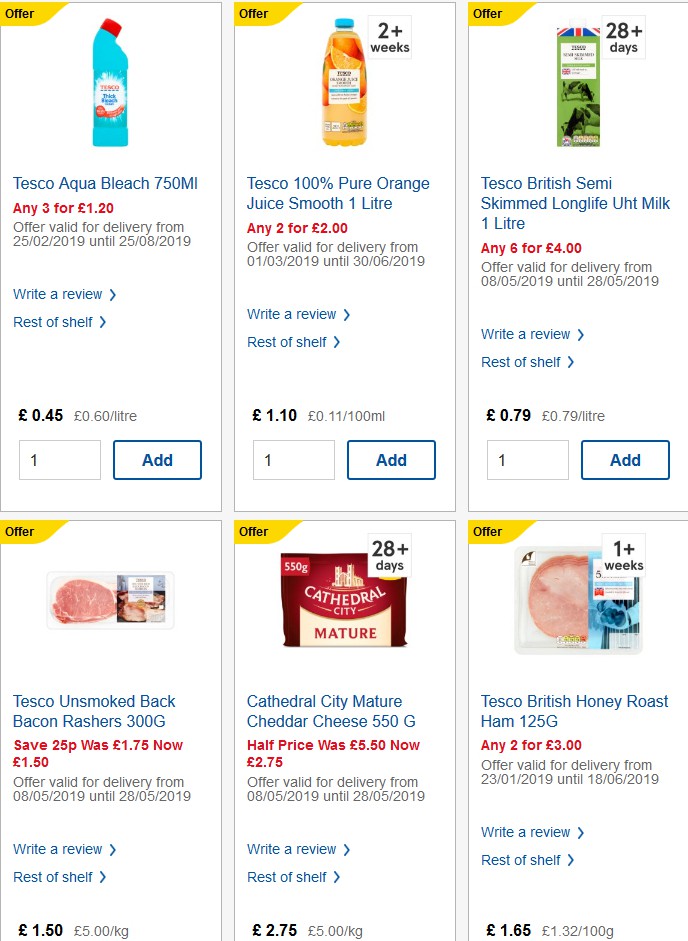Expand Rest of shelf under the bleach product

[x=54, y=322]
